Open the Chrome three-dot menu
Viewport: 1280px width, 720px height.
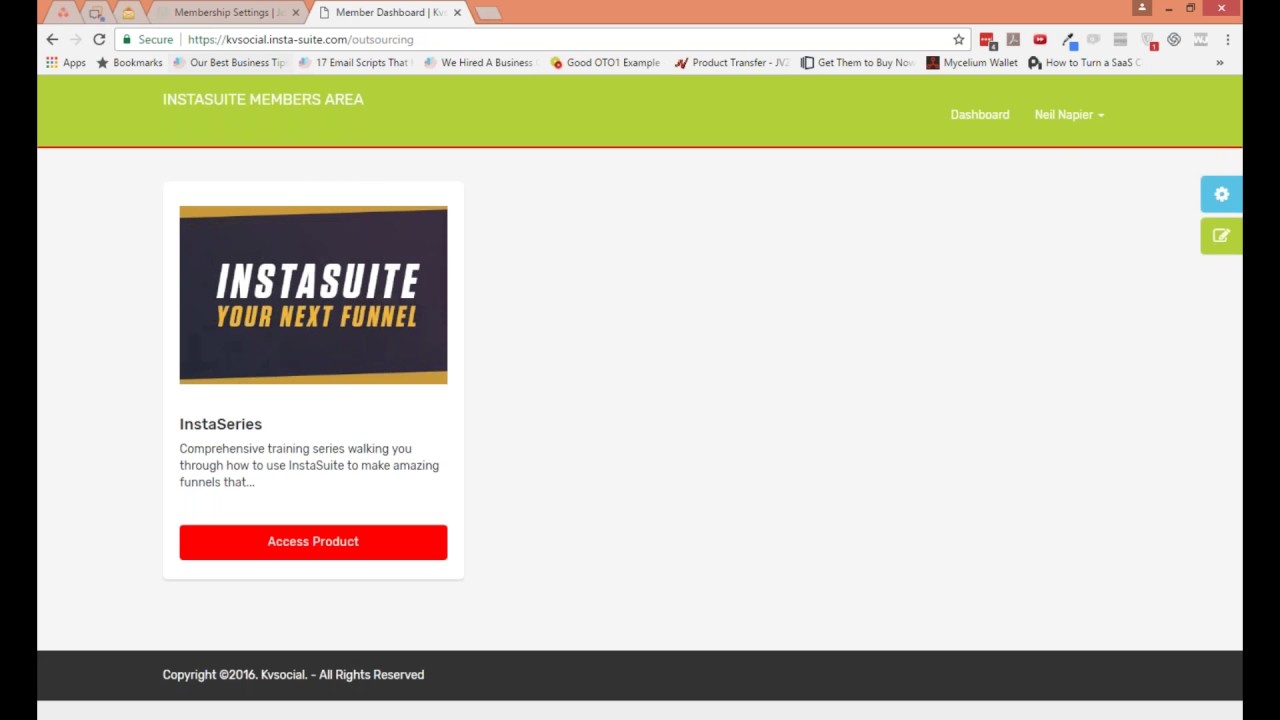1227,40
